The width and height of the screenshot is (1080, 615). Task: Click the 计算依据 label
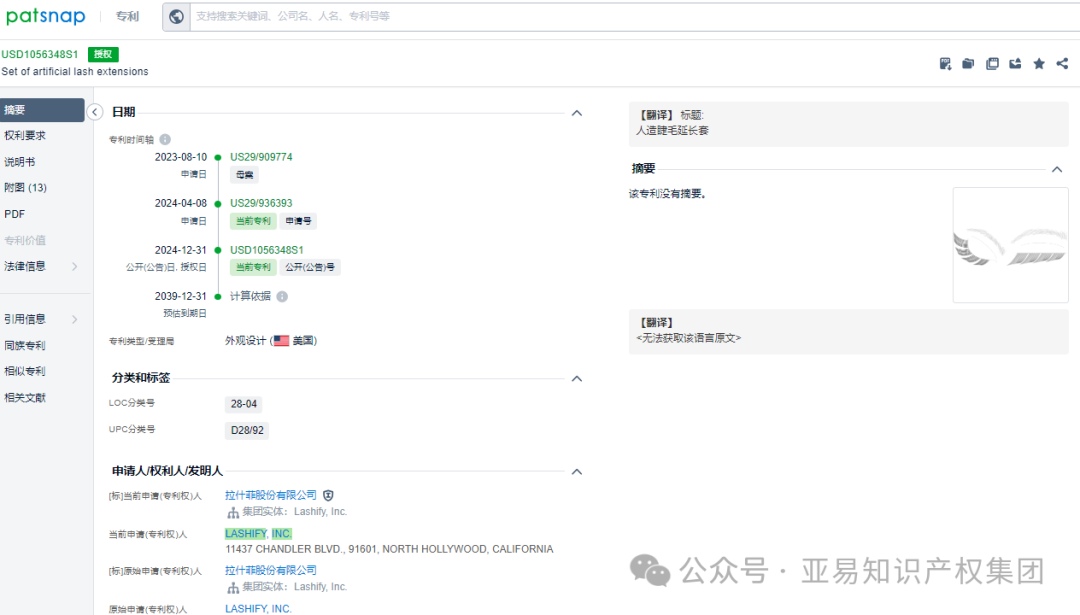250,296
